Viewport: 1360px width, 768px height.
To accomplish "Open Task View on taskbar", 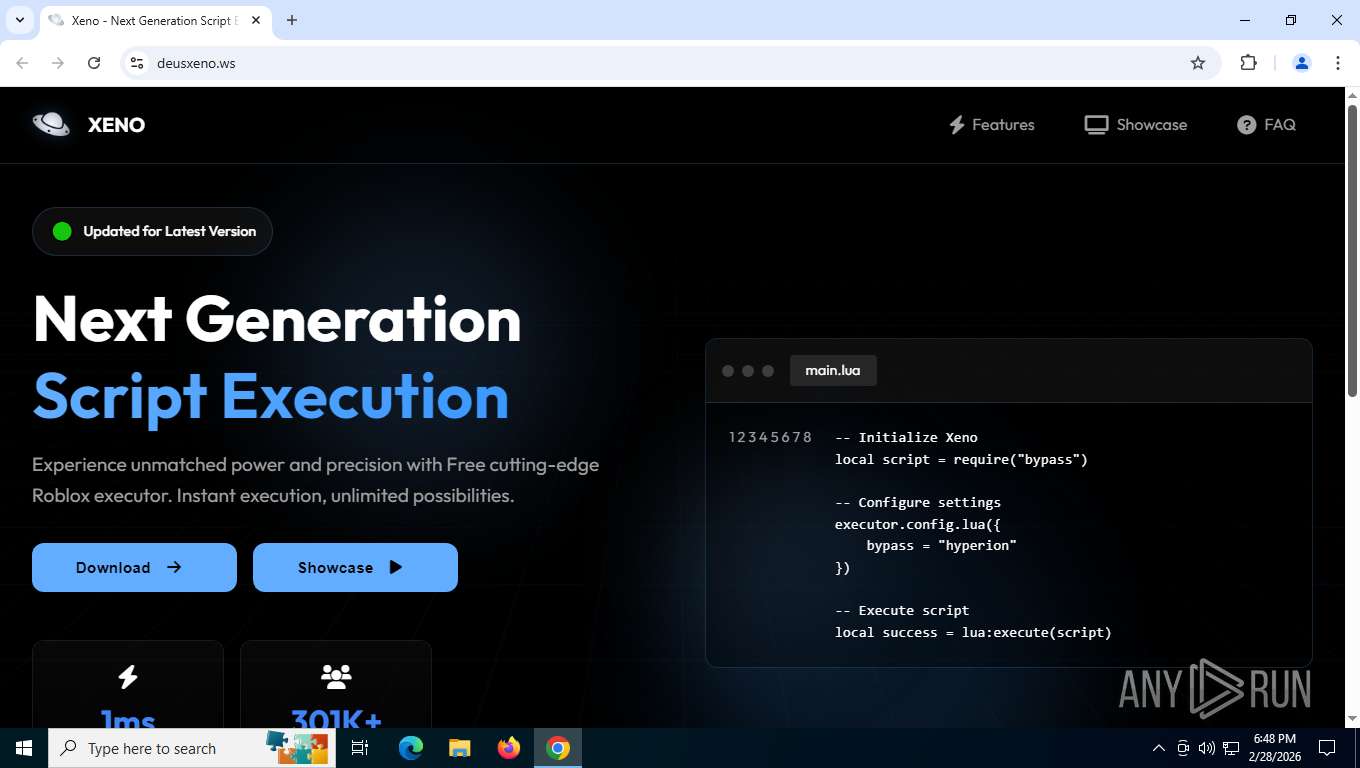I will (360, 748).
